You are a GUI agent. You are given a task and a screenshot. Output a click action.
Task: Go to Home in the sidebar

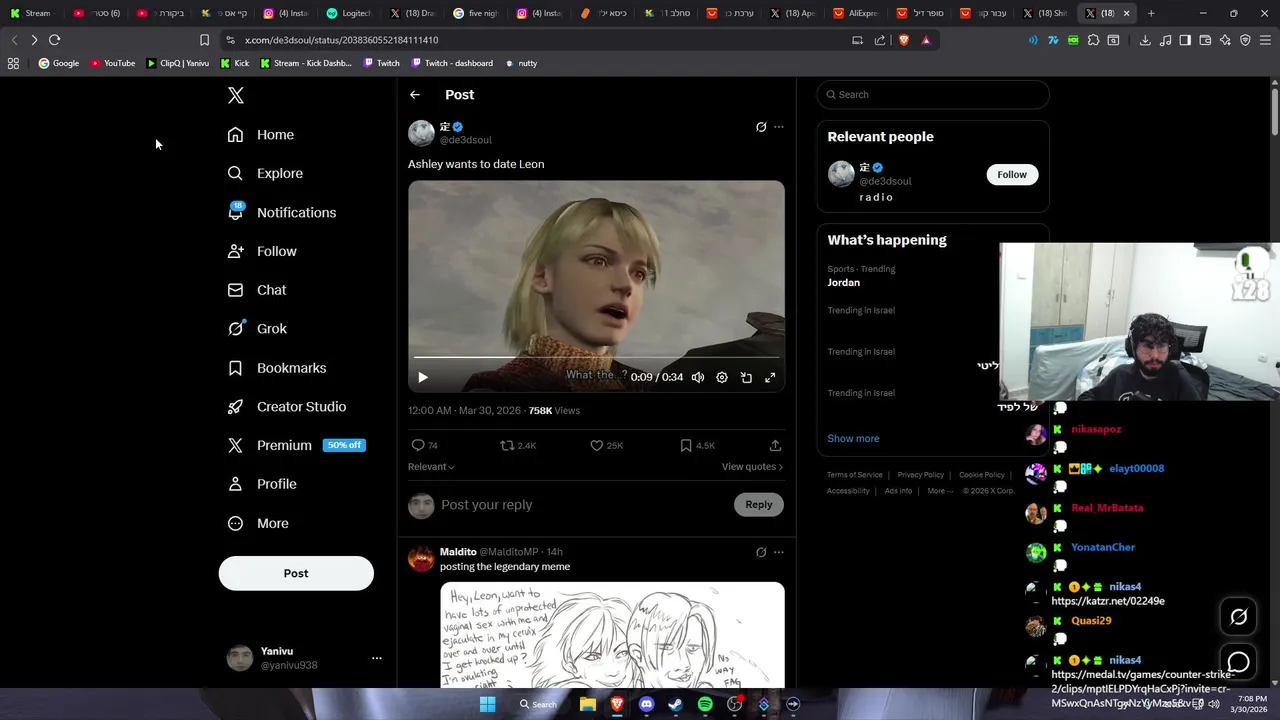click(261, 135)
